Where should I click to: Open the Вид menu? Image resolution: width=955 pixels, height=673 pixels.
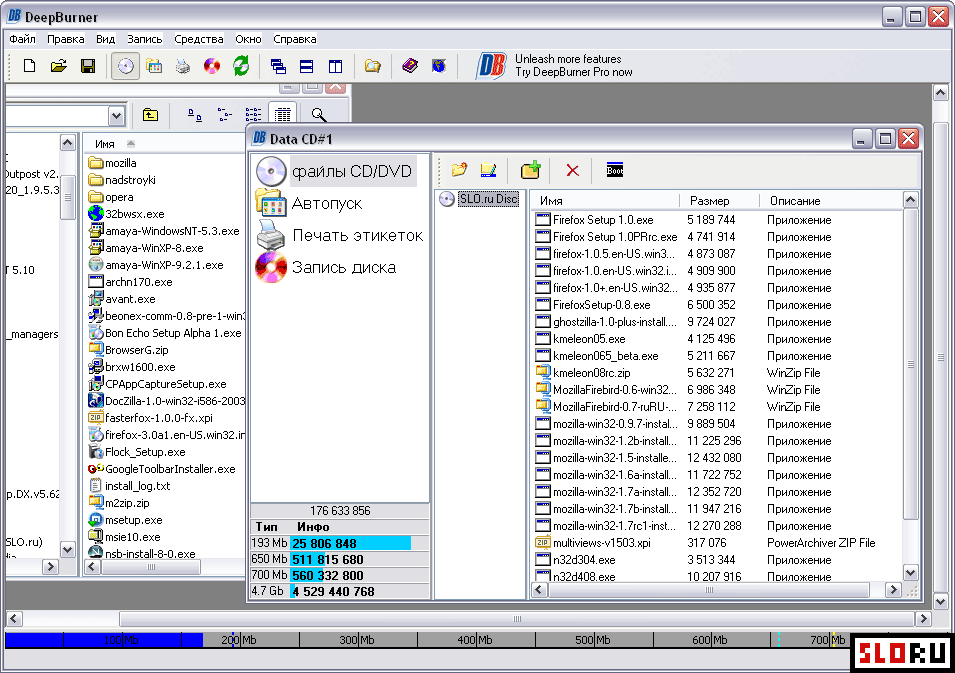(x=105, y=39)
